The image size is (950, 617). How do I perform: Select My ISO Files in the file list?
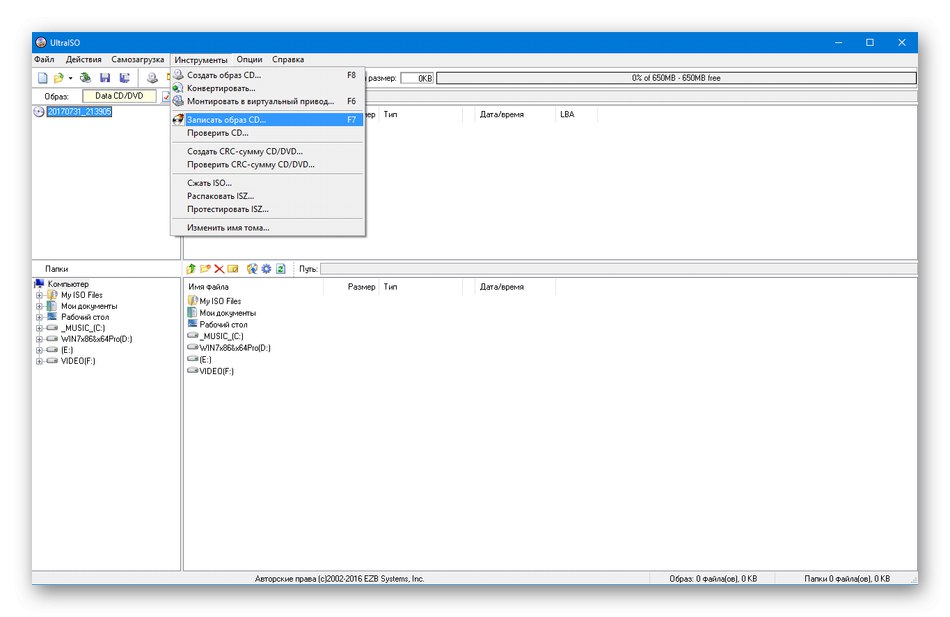point(220,301)
